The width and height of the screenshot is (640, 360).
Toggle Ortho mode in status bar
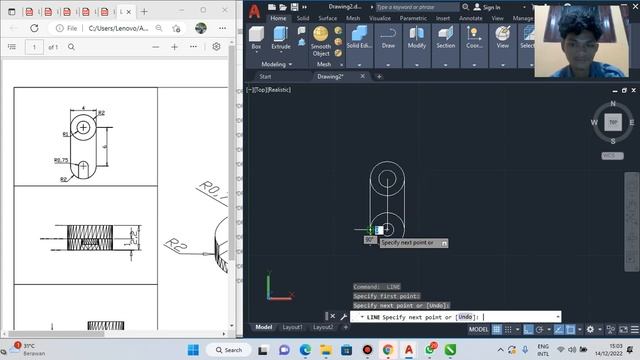pyautogui.click(x=528, y=329)
